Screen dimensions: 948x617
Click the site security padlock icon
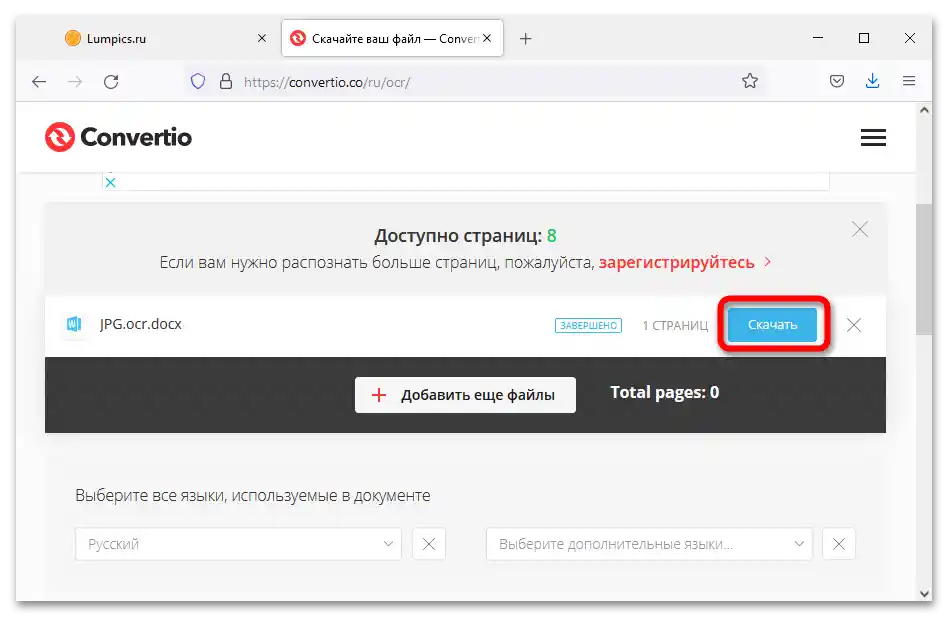[x=226, y=81]
